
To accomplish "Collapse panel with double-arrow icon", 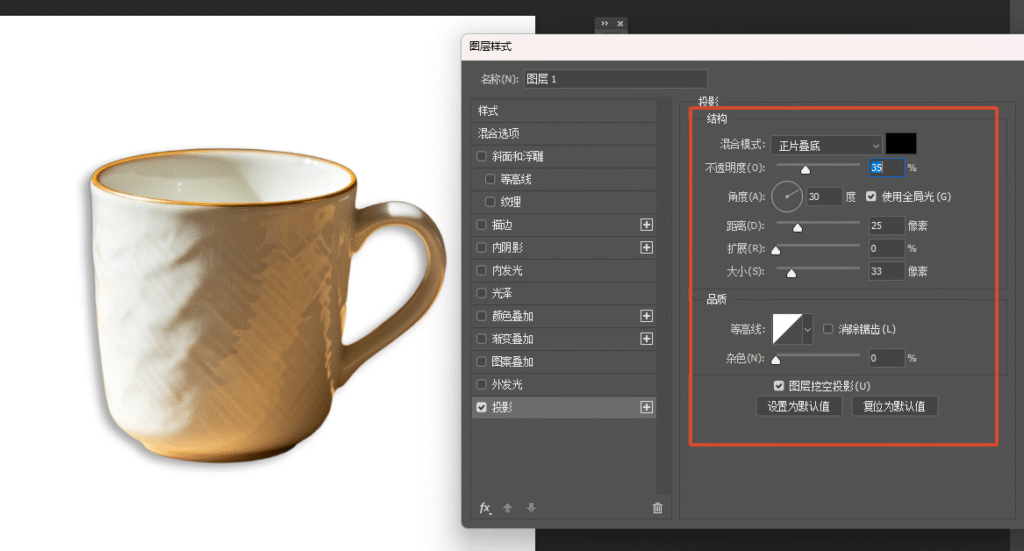I will tap(605, 24).
